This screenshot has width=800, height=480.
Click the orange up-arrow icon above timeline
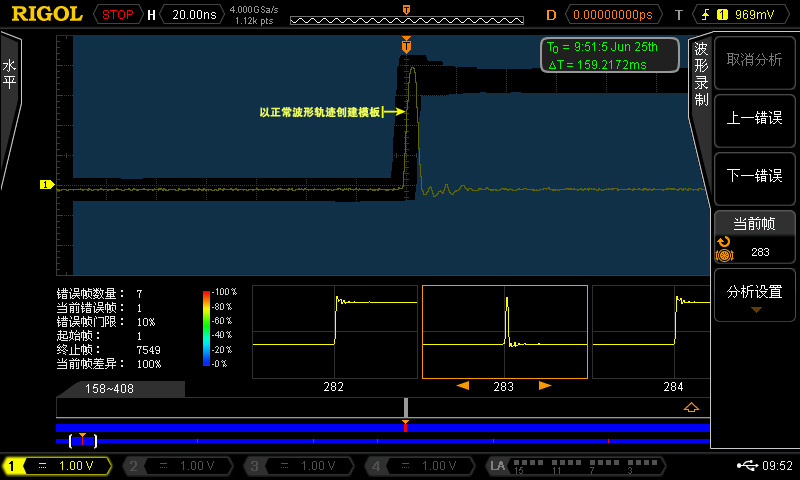(x=690, y=407)
